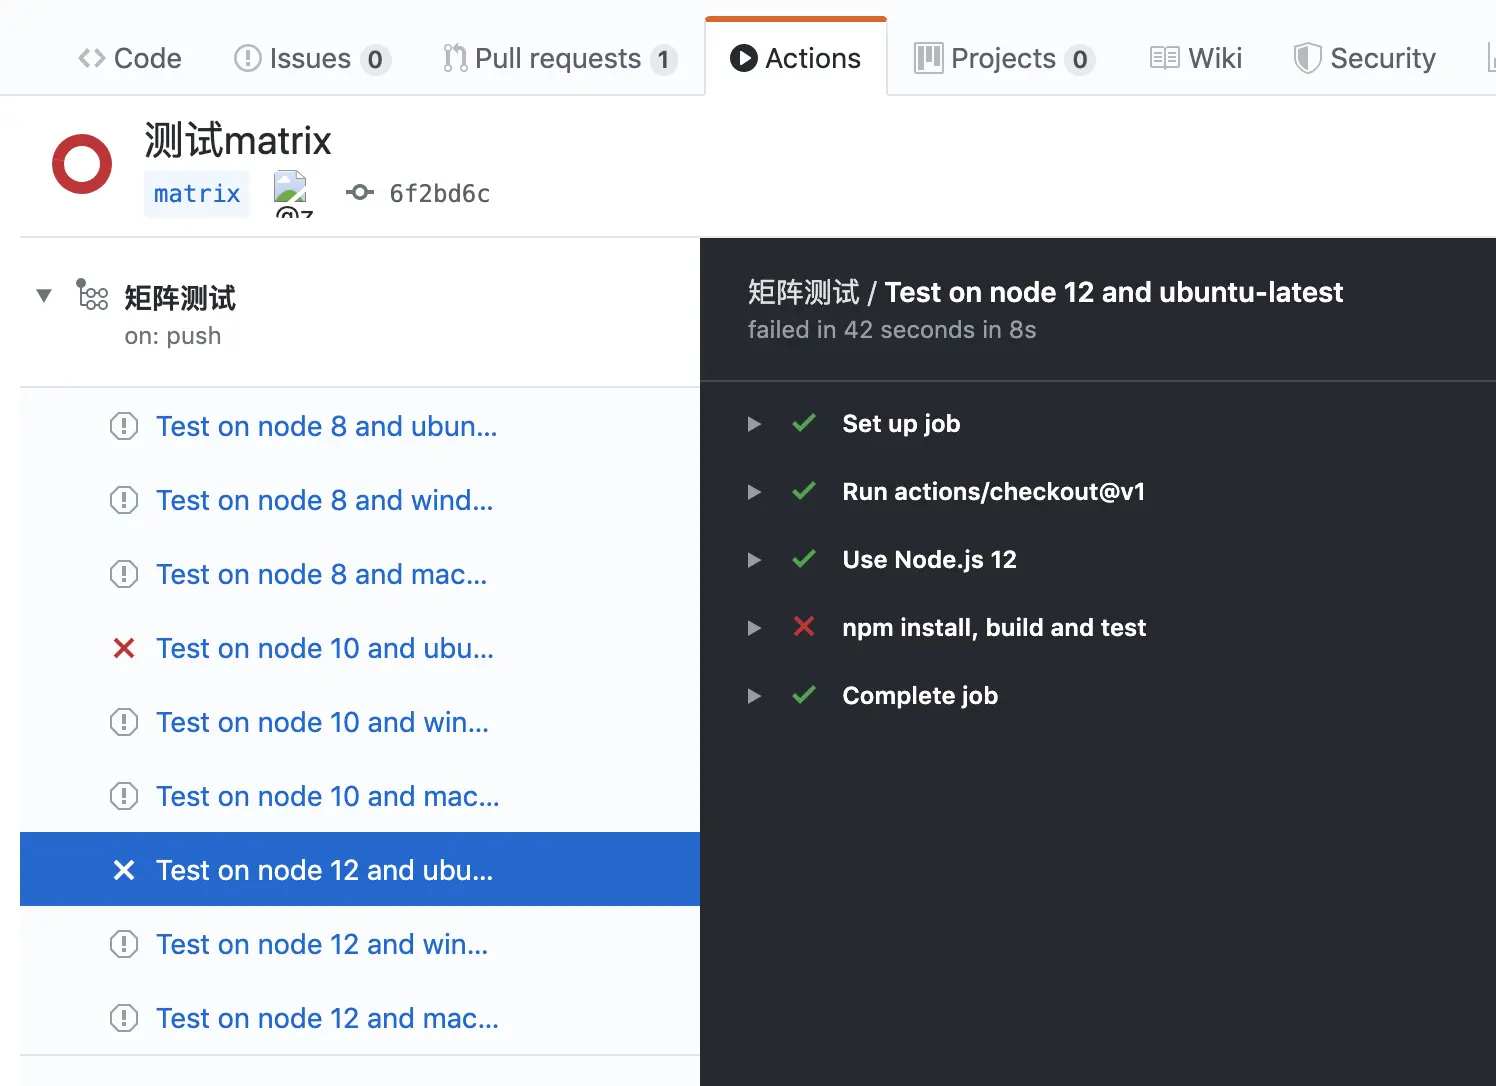Click green check beside Run actions/checkout@v1

point(804,491)
